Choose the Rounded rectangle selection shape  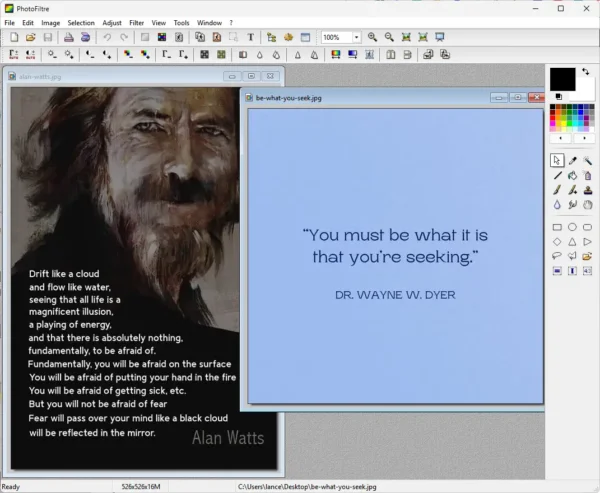(x=587, y=227)
